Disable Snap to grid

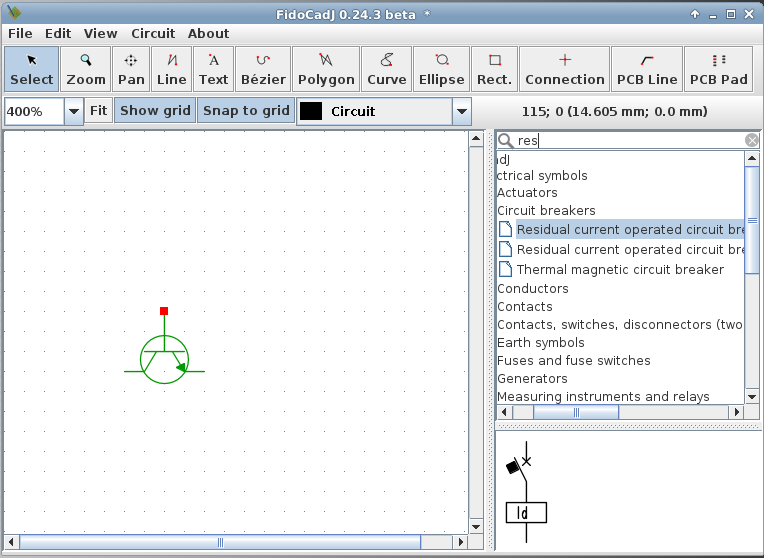click(x=246, y=111)
